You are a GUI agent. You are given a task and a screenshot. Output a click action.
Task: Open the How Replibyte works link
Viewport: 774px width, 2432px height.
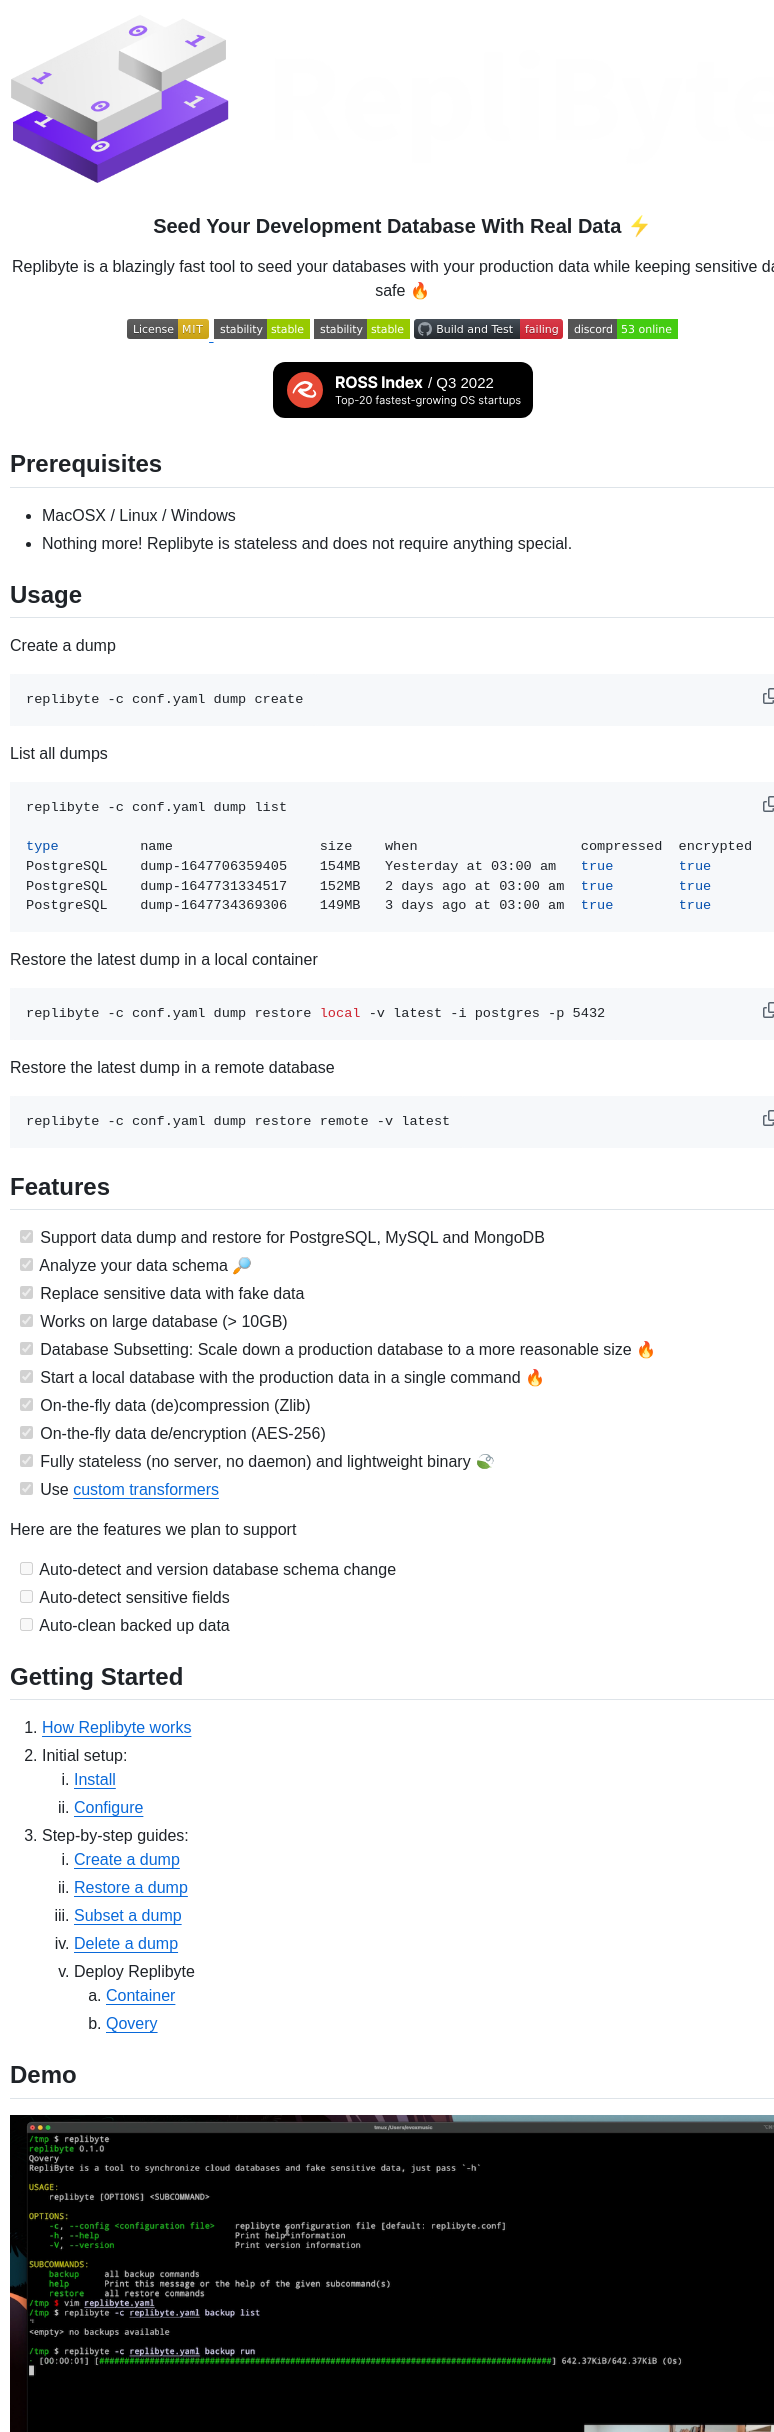pos(116,1727)
